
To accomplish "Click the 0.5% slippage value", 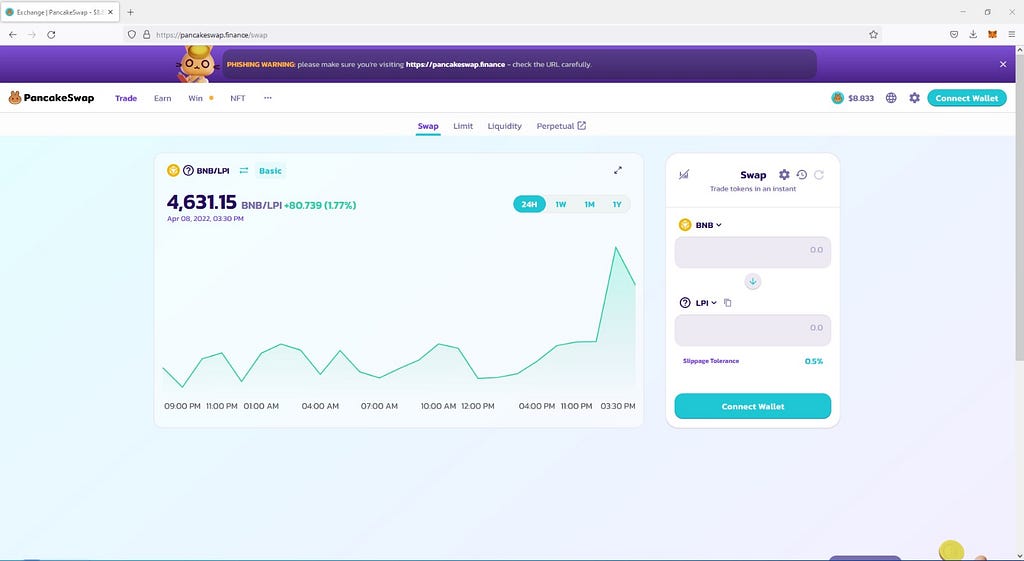I will tap(814, 361).
